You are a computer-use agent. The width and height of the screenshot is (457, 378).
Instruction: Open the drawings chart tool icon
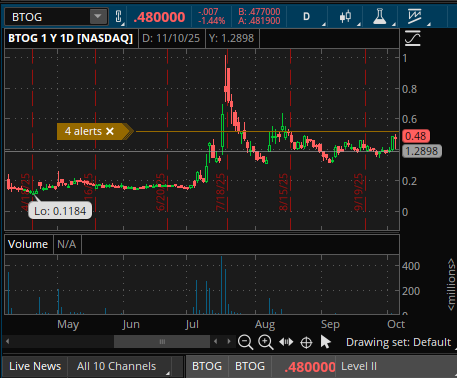pyautogui.click(x=415, y=16)
